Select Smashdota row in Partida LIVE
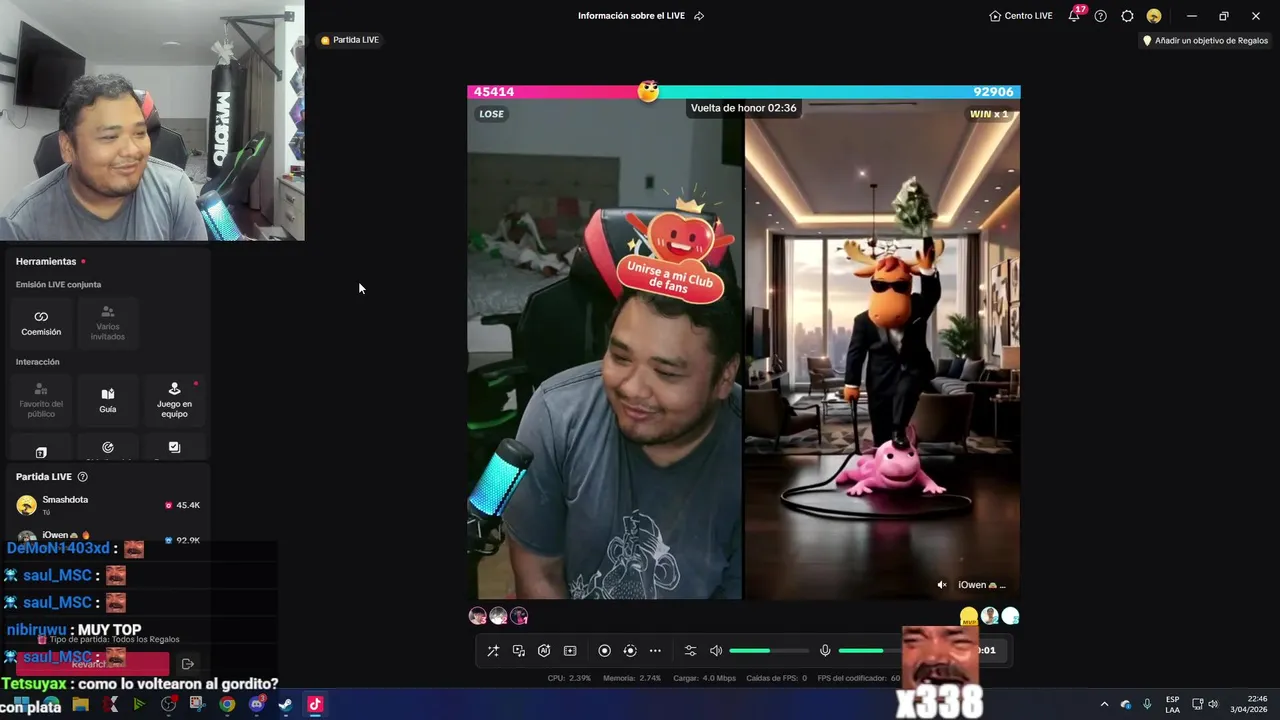 108,505
